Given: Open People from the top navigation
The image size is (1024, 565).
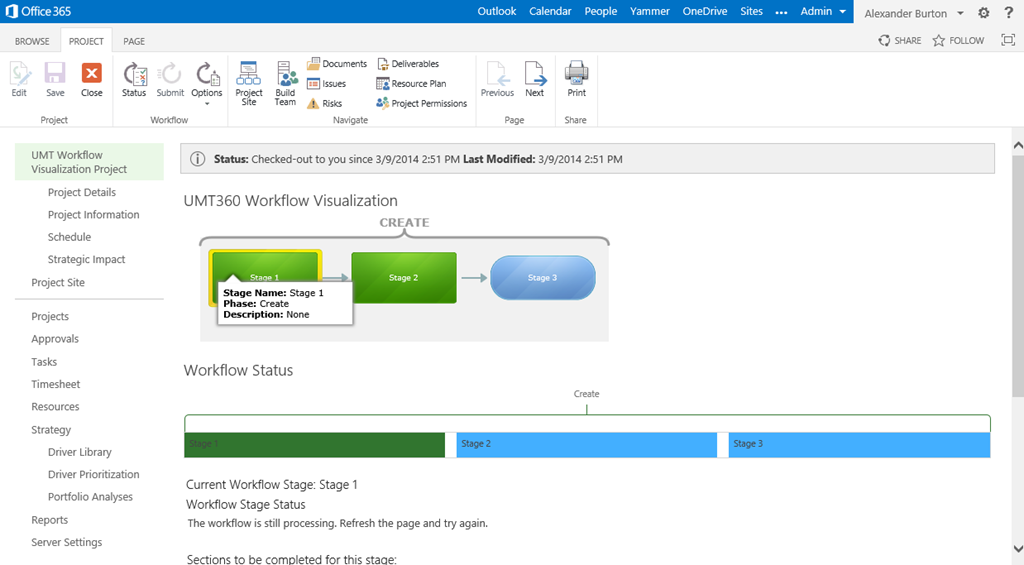Looking at the screenshot, I should pos(601,11).
